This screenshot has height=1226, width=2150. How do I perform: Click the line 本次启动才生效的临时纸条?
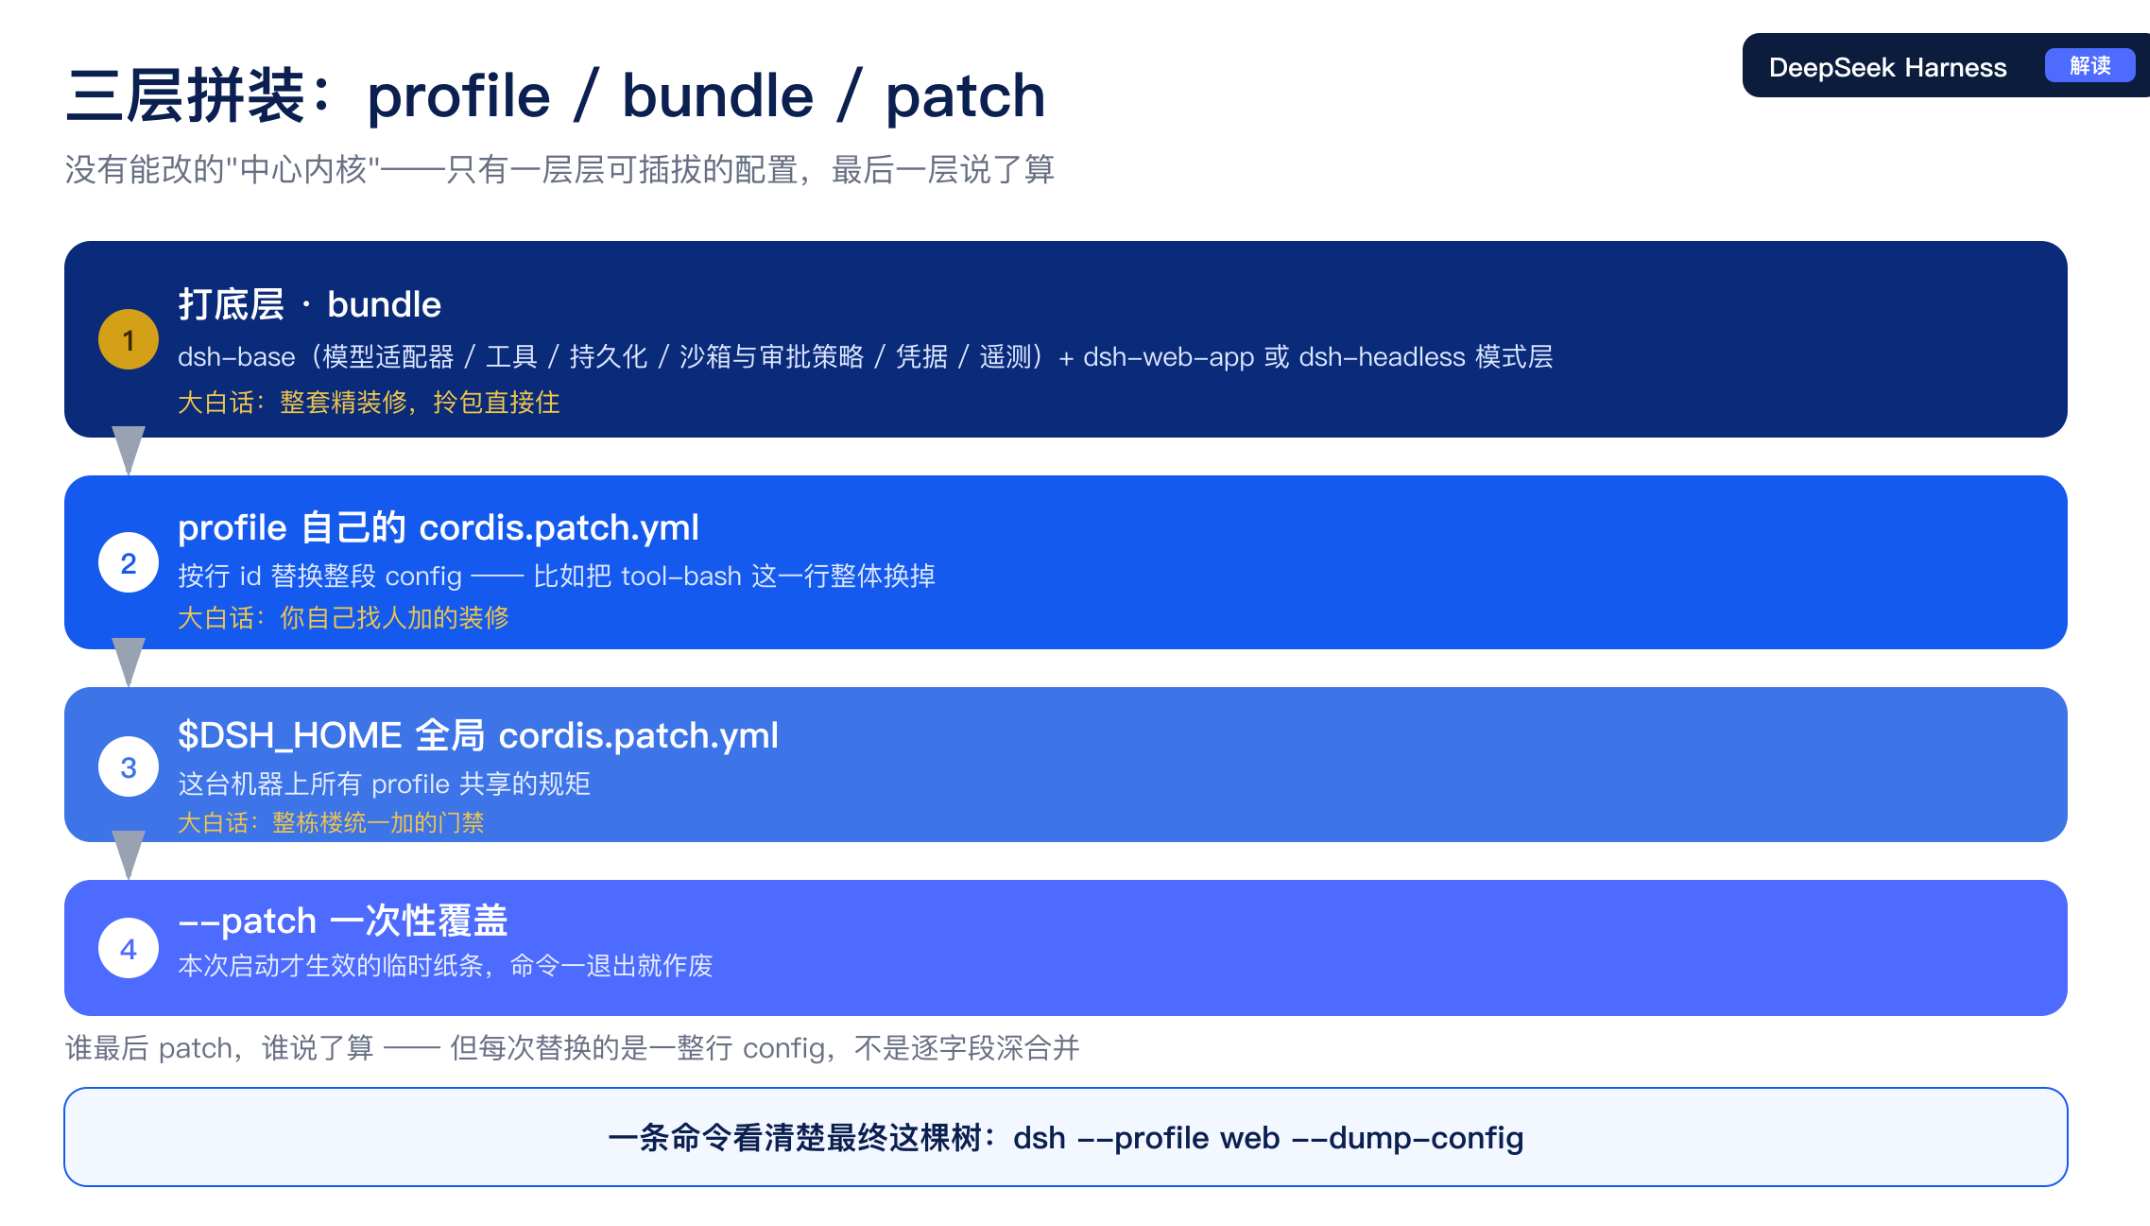click(445, 965)
